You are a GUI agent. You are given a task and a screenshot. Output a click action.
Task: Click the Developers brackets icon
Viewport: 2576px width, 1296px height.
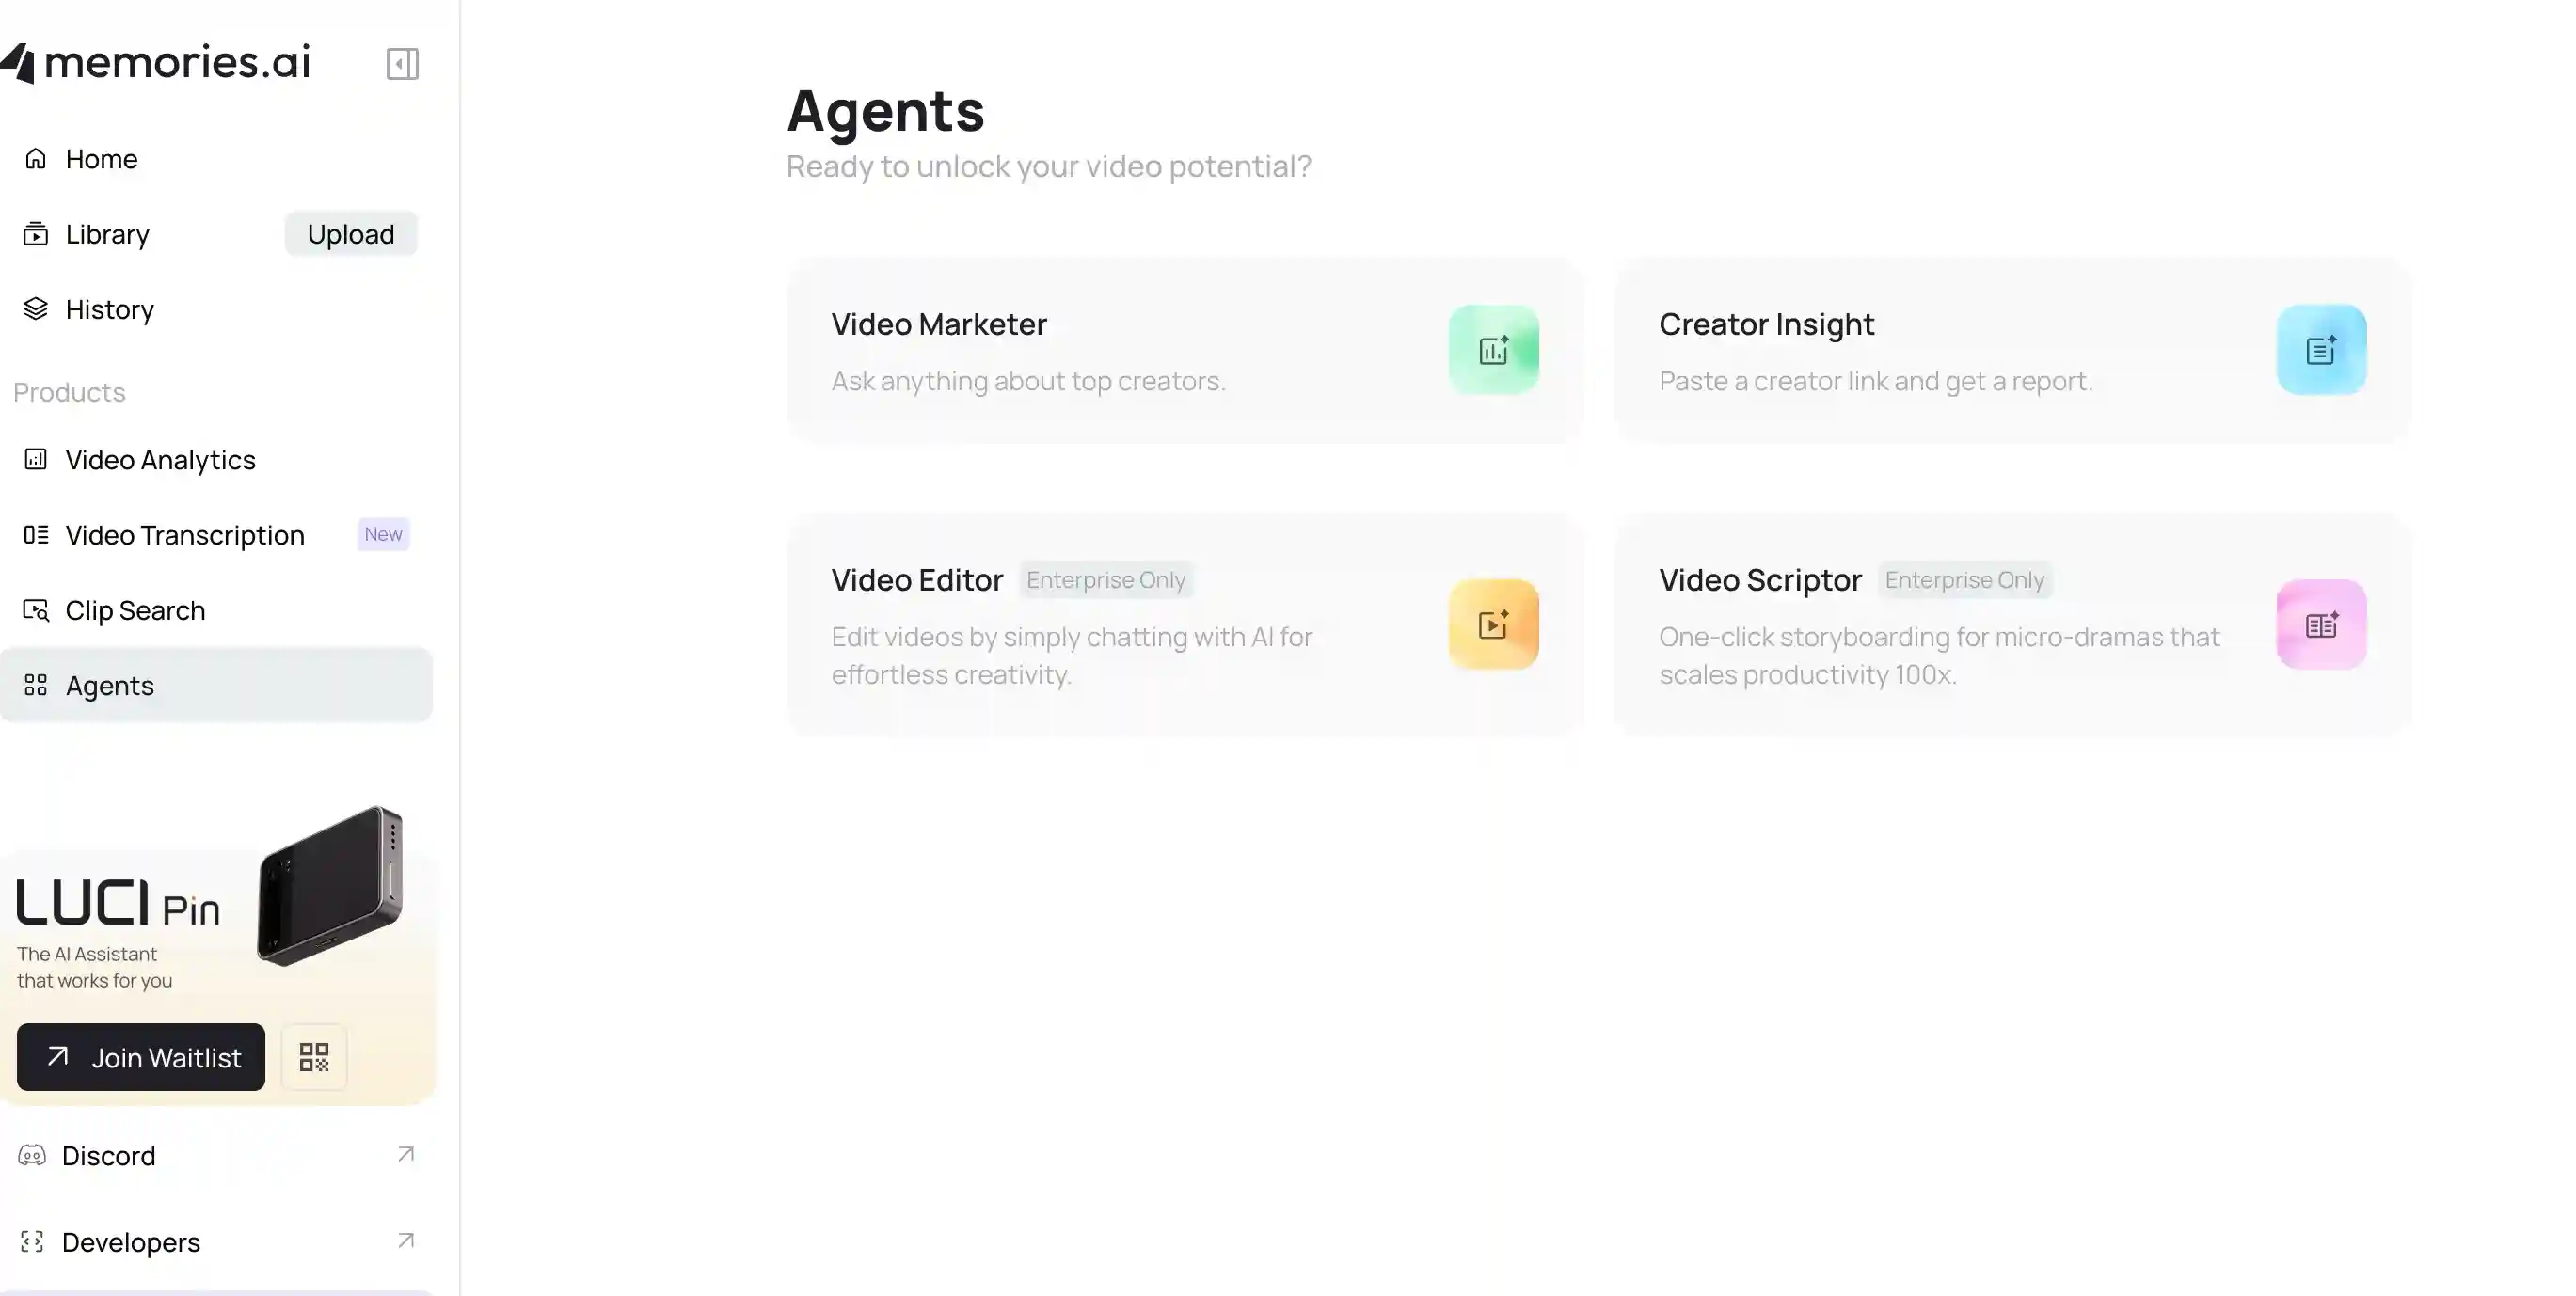(32, 1241)
